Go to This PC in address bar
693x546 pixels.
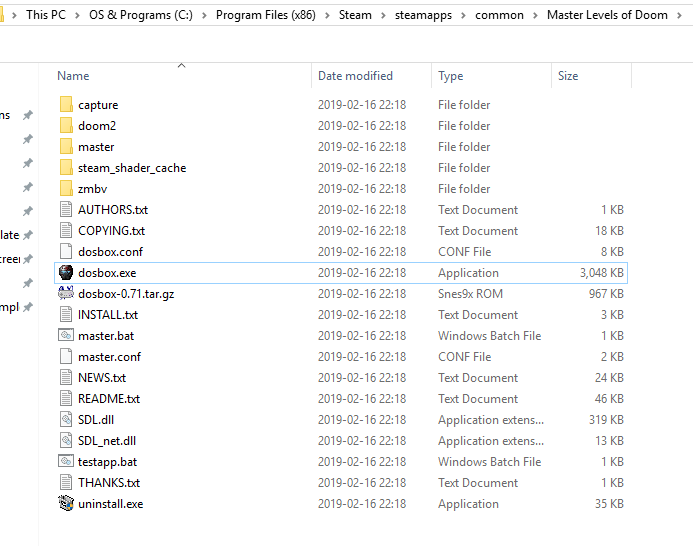[46, 15]
